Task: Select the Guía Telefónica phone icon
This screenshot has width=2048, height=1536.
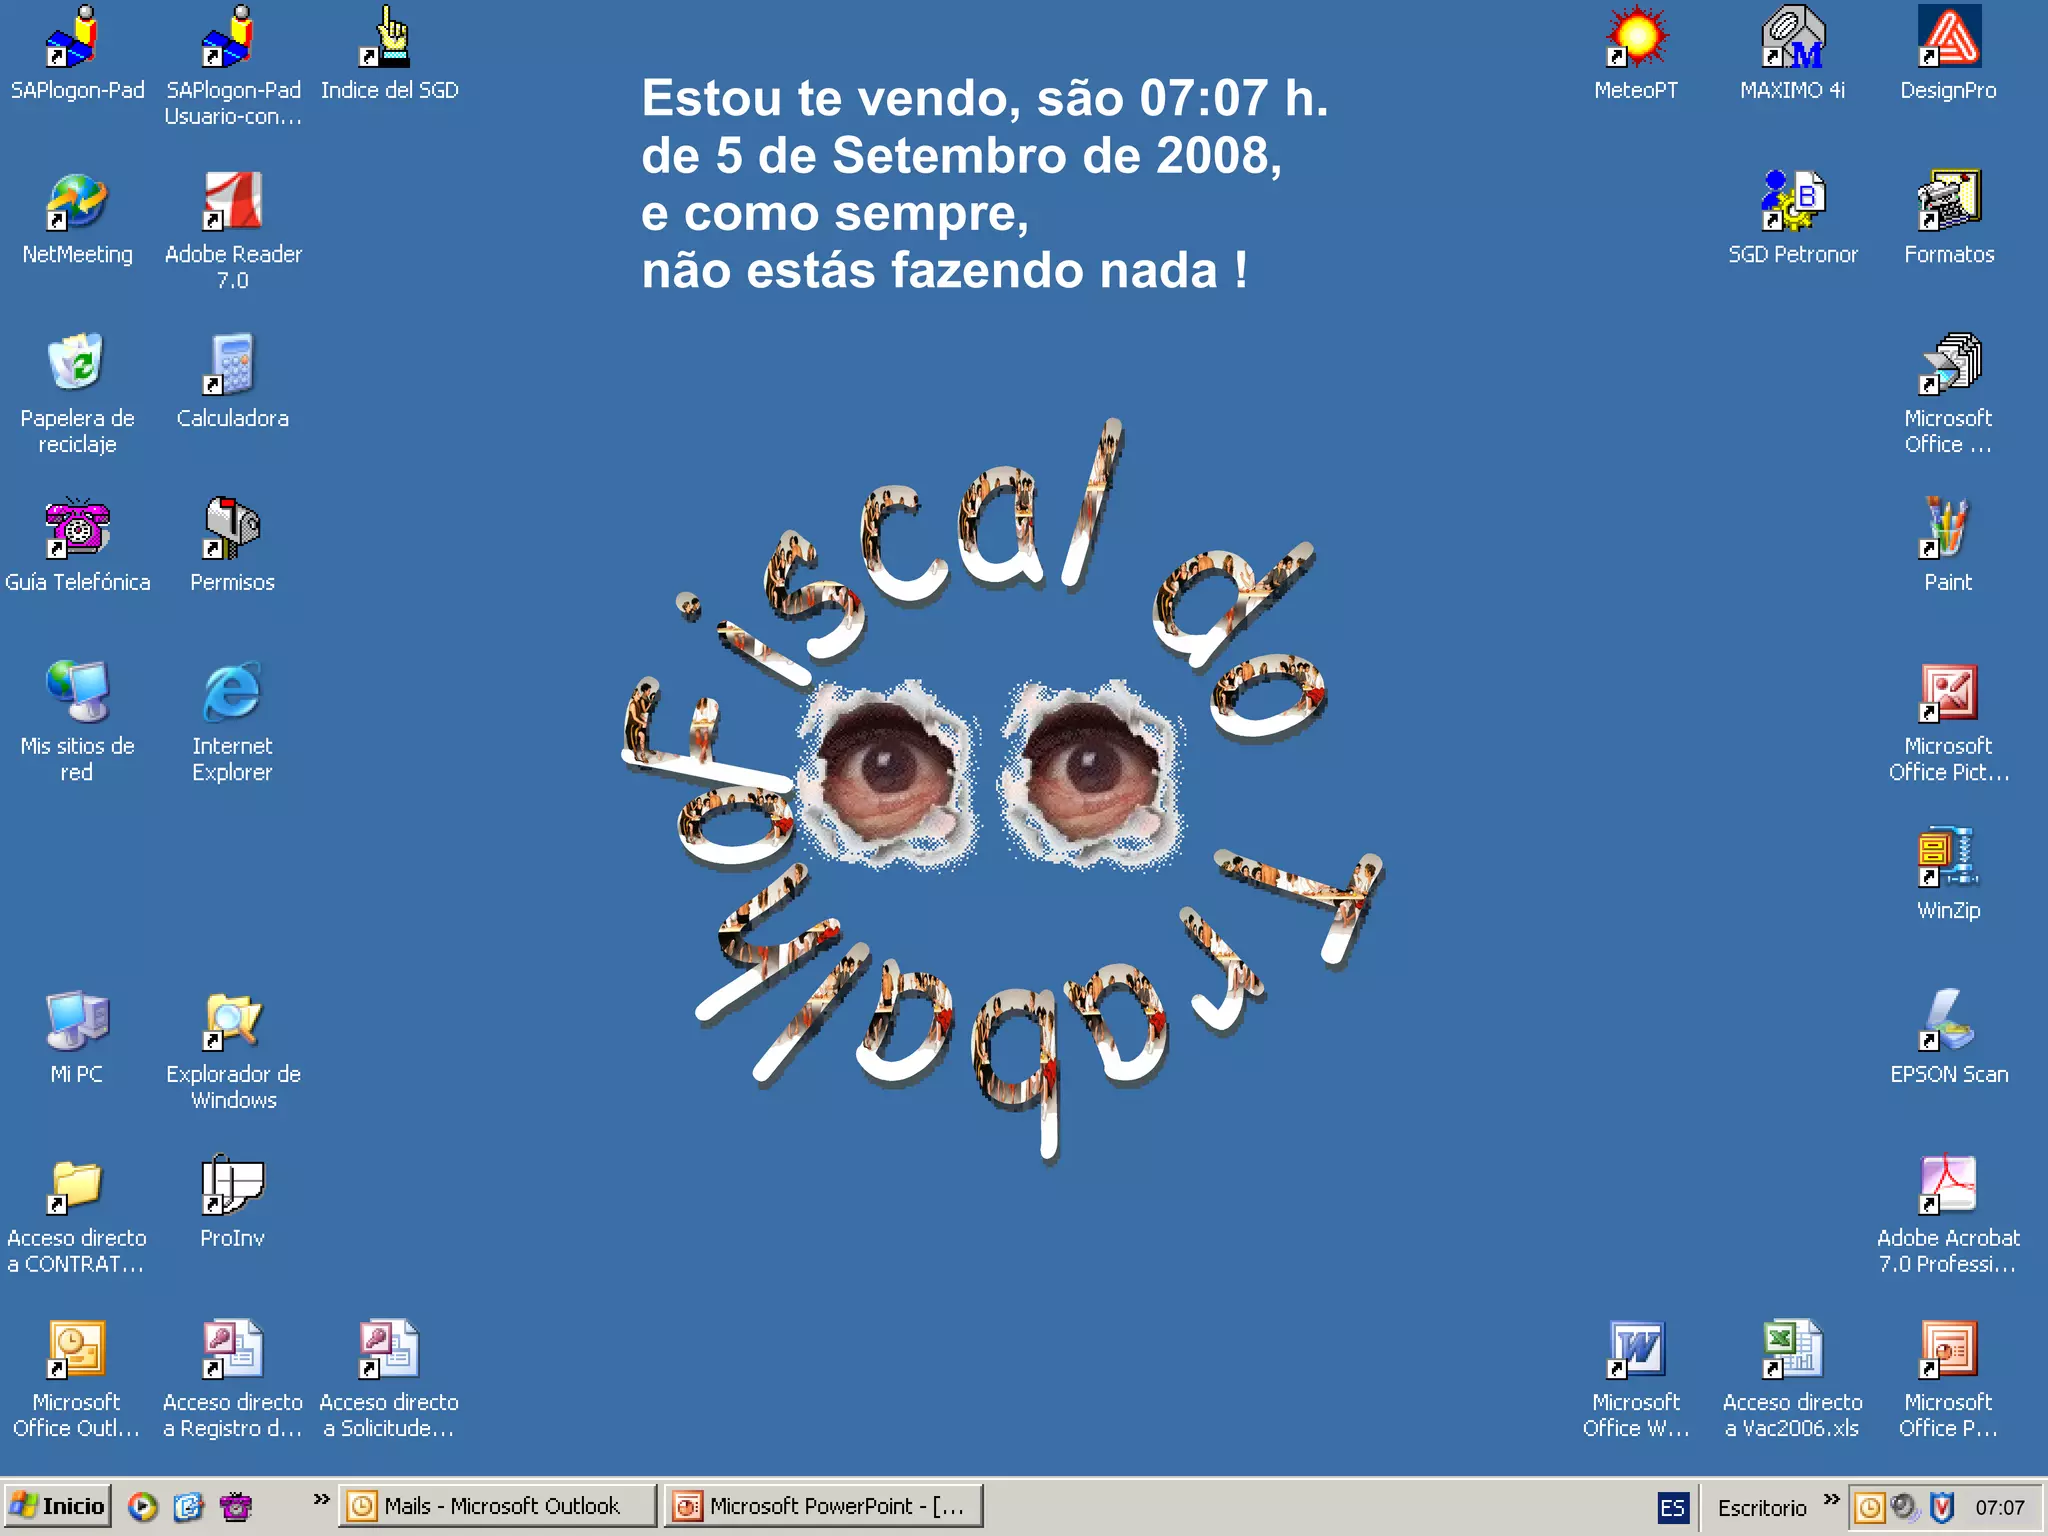Action: pos(77,527)
